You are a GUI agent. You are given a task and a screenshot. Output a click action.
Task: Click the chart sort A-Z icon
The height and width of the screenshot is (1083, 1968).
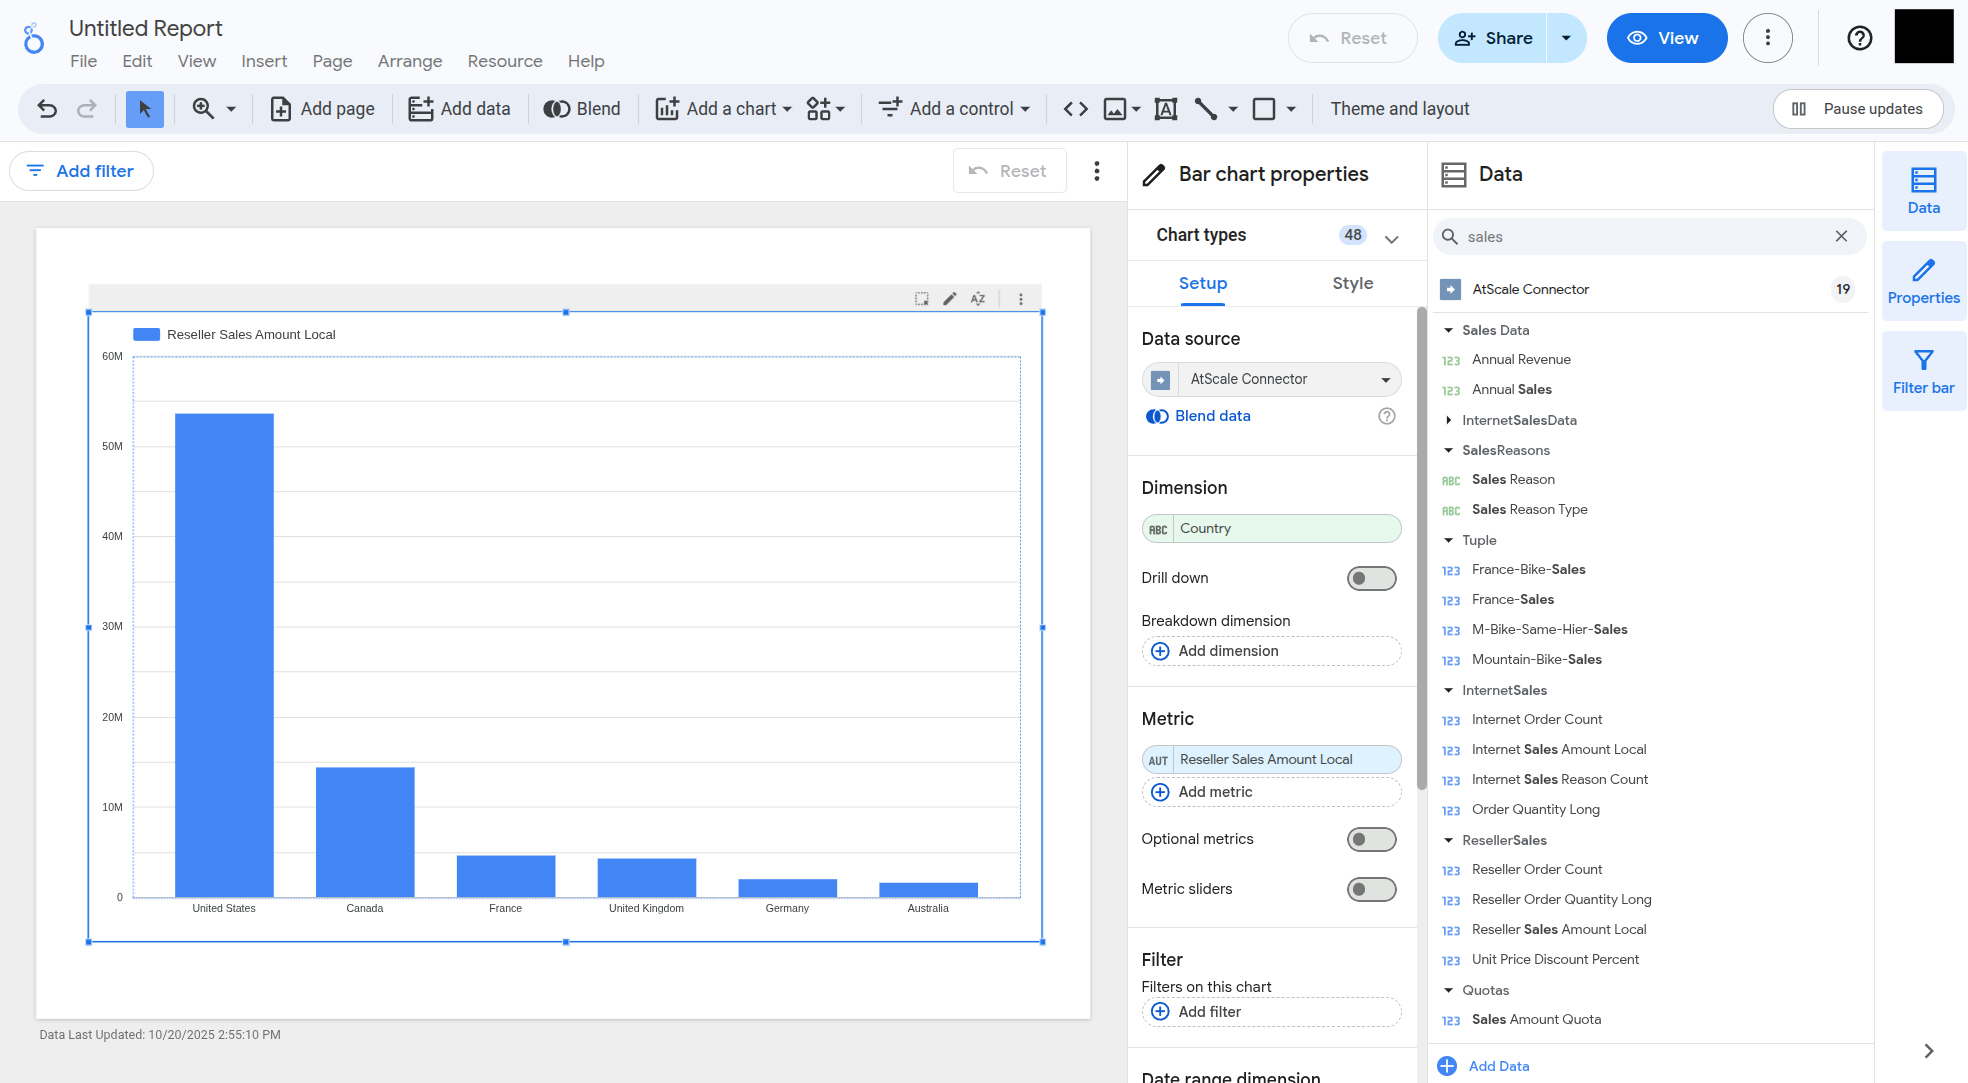tap(978, 299)
